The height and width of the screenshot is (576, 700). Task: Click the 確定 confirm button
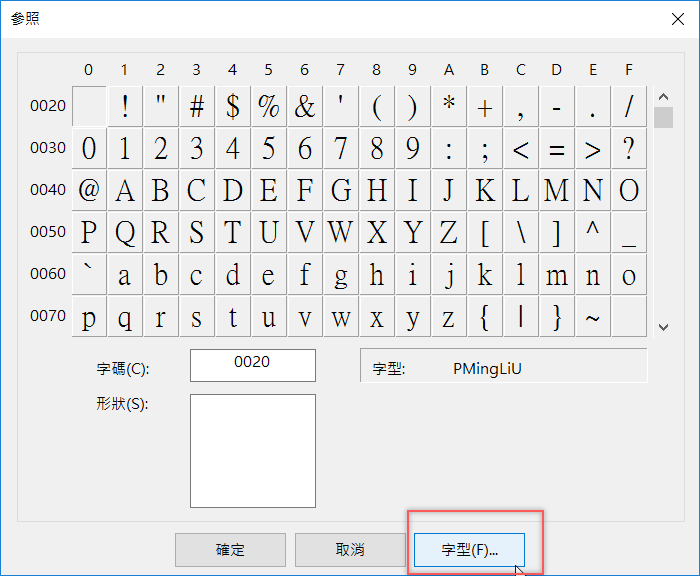(x=230, y=550)
